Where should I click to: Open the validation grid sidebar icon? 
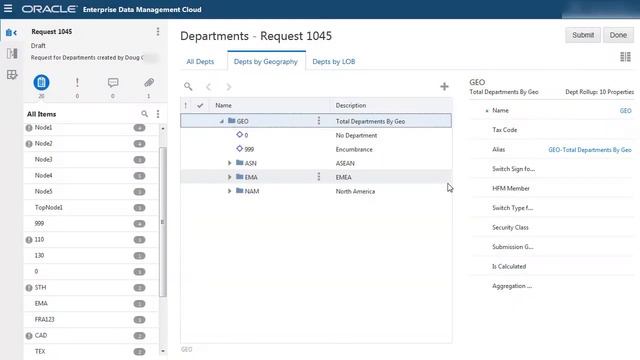[x=12, y=75]
